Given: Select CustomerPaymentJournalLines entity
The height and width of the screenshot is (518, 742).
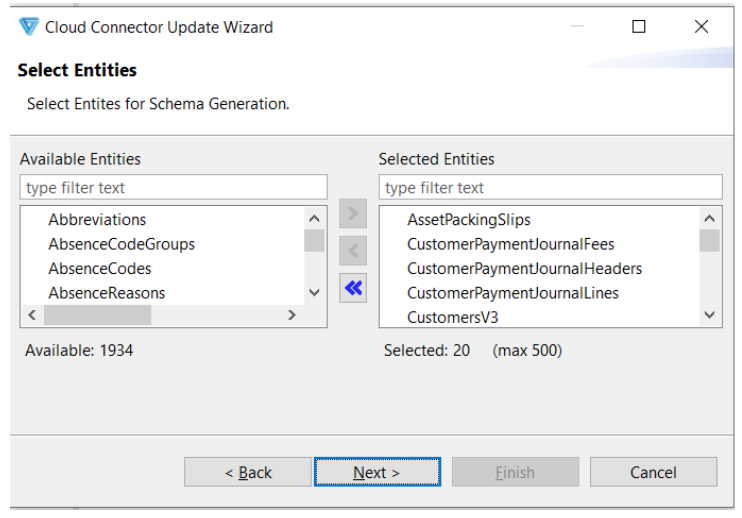Looking at the screenshot, I should tap(513, 293).
